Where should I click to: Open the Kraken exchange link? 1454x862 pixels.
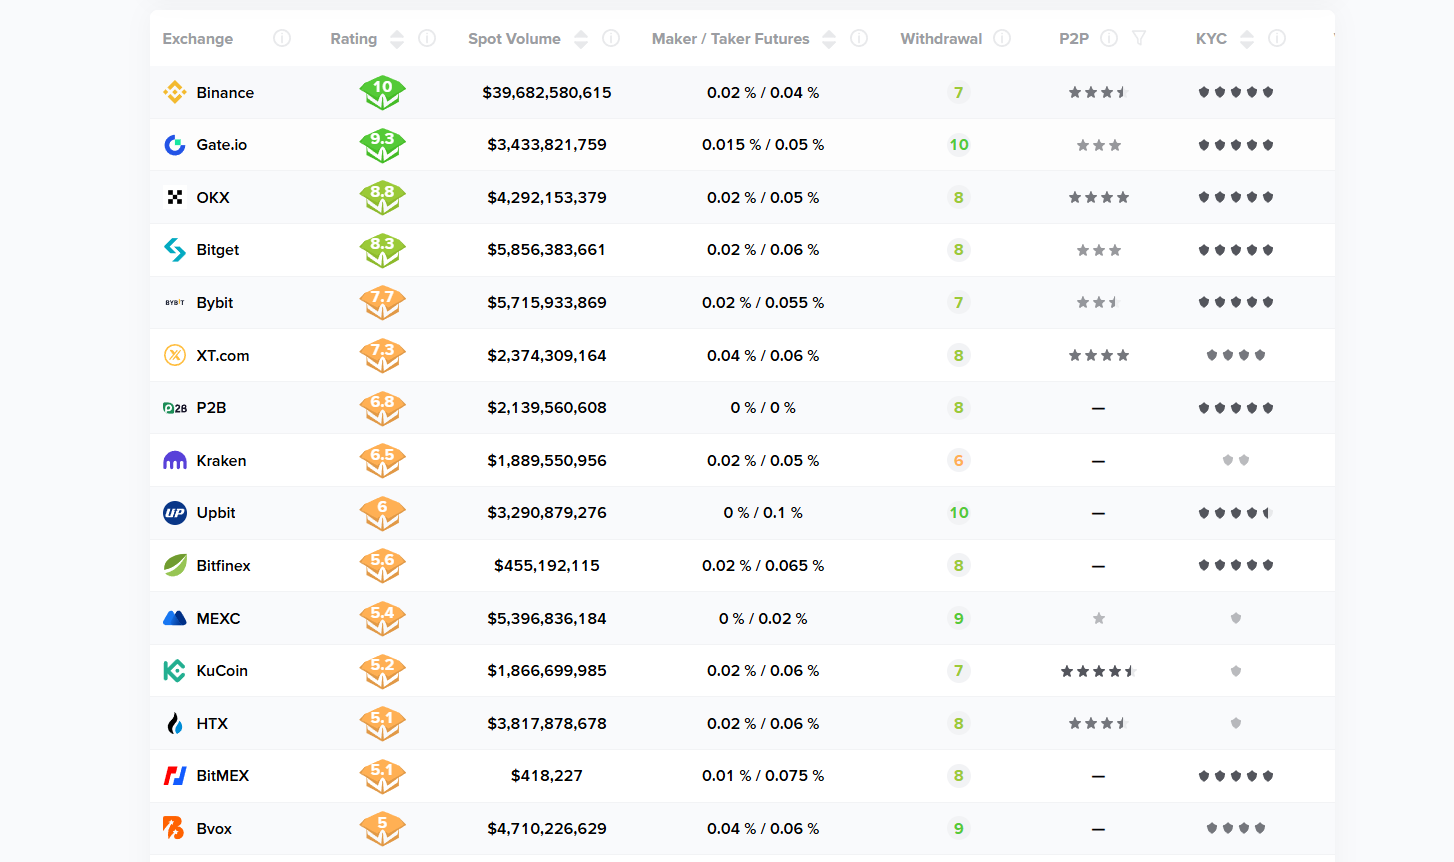point(221,460)
